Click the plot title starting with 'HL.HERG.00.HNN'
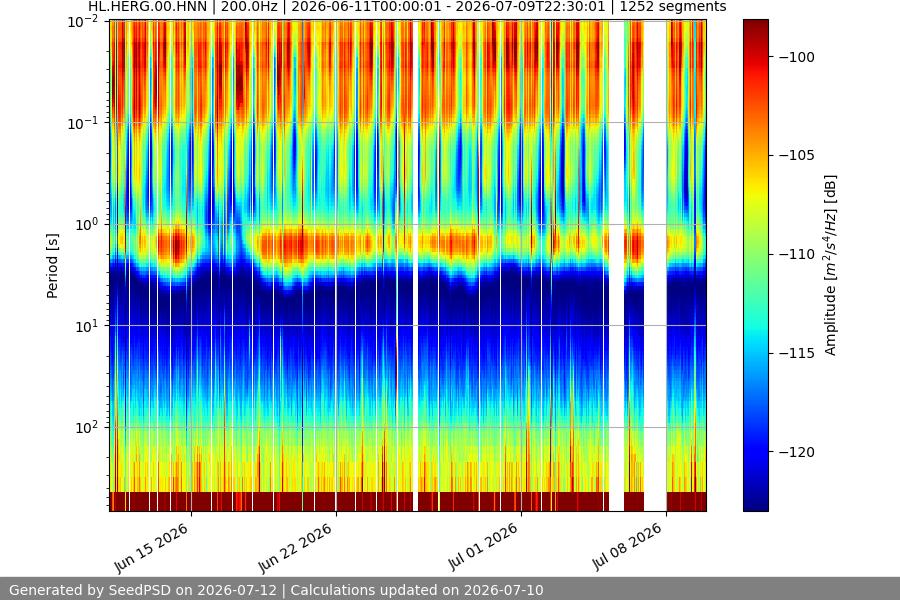900x600 pixels. click(x=407, y=7)
